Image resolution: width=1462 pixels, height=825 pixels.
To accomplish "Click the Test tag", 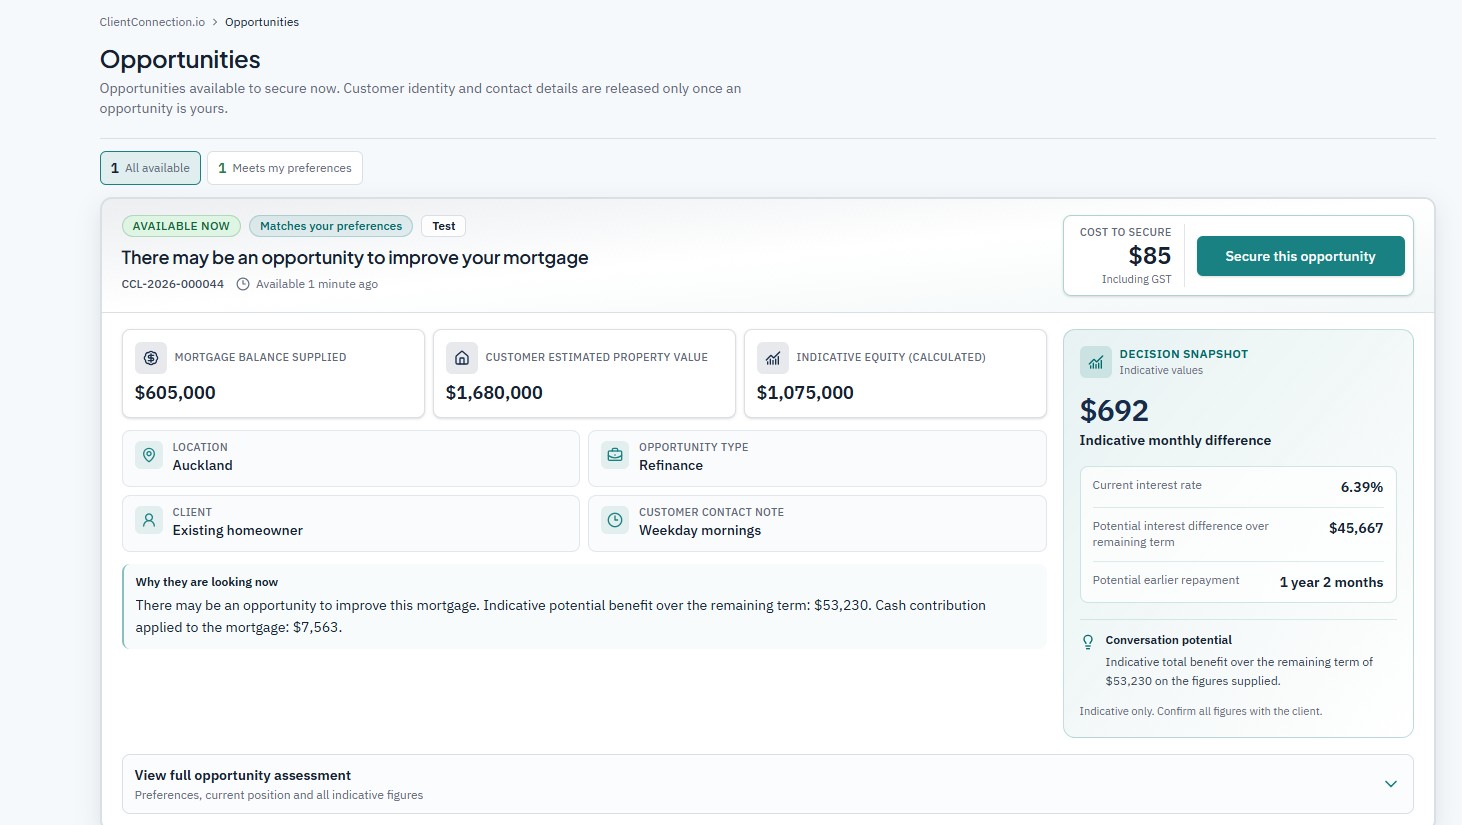I will (444, 226).
